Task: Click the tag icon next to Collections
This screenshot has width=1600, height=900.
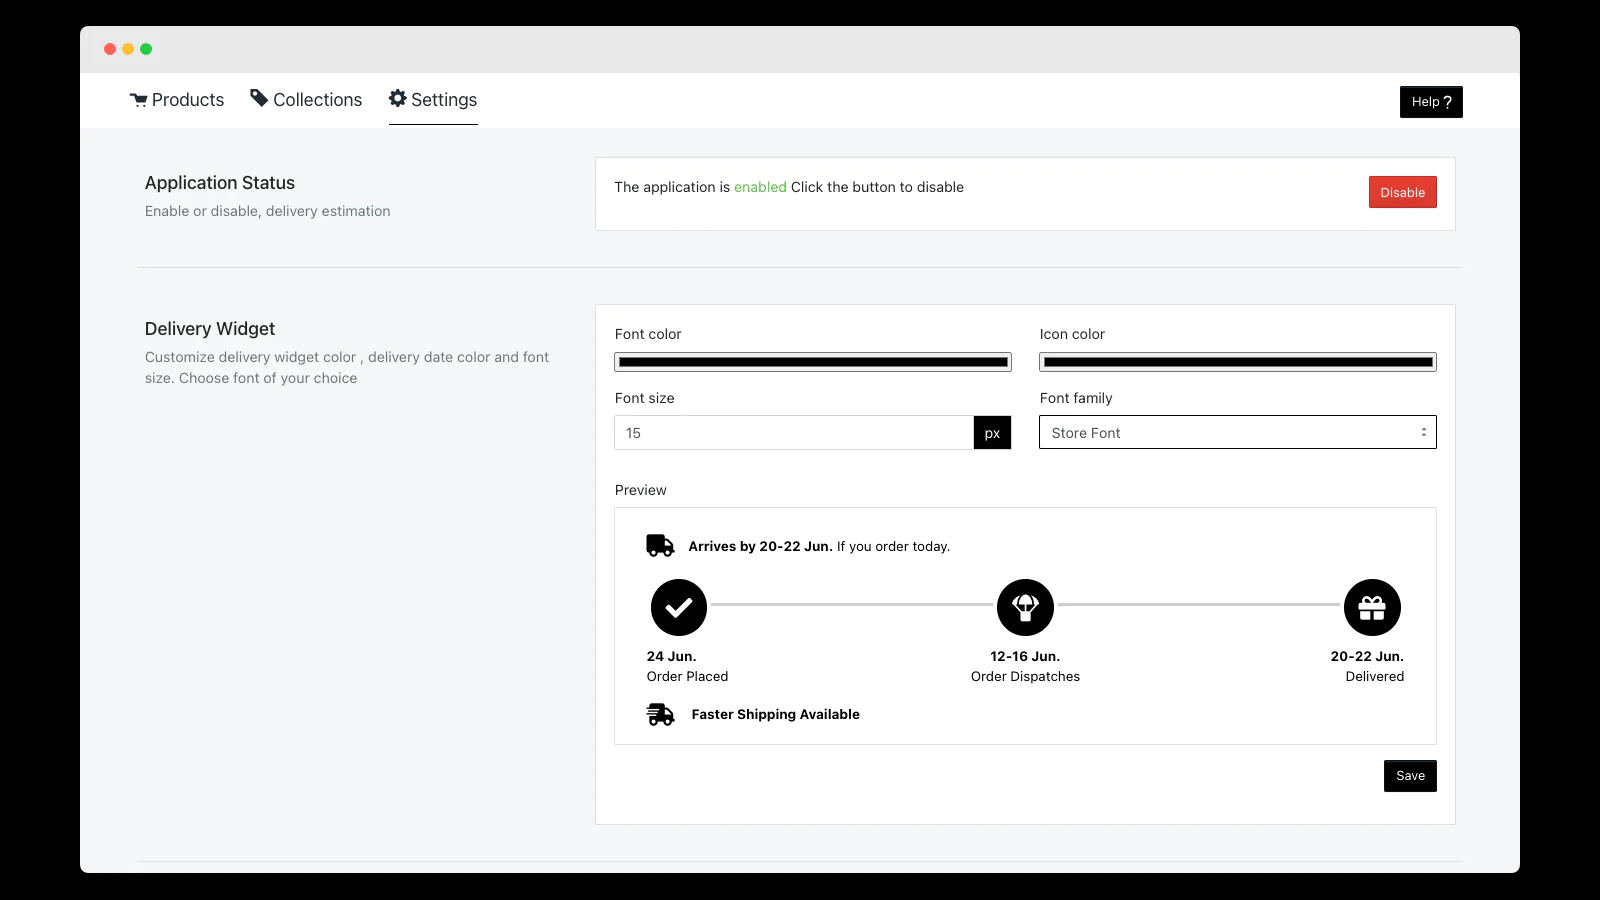Action: [x=260, y=99]
